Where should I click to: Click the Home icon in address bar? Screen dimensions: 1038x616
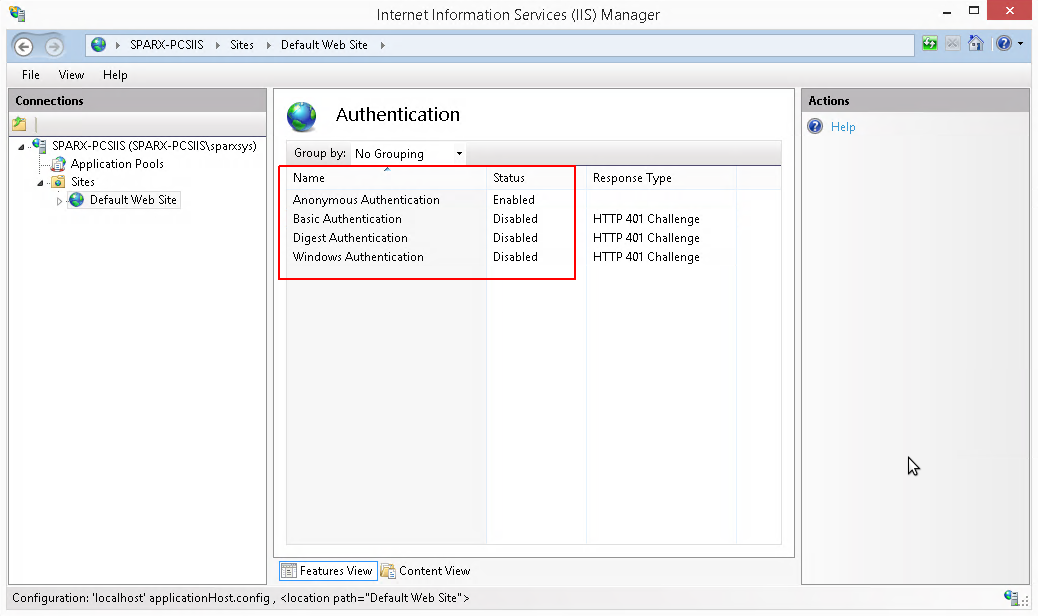976,44
